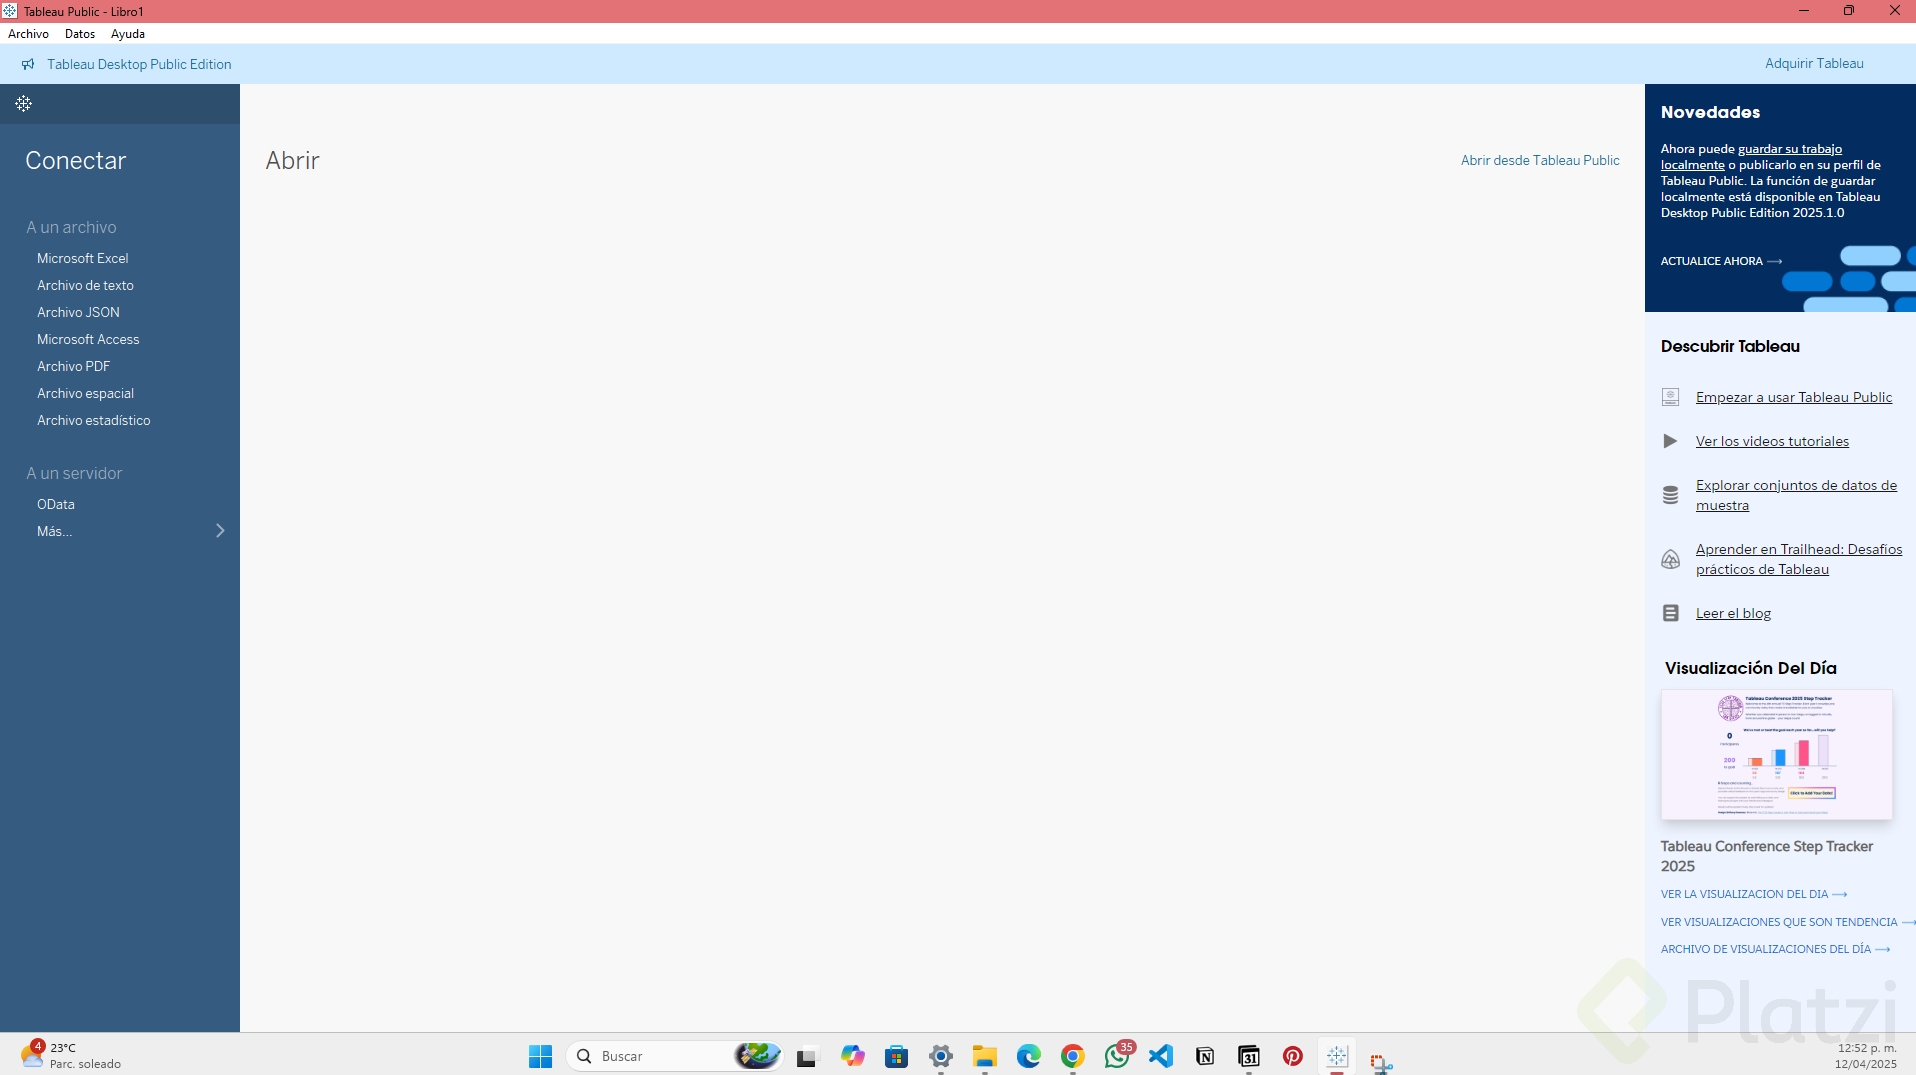The image size is (1916, 1075).
Task: Connect to an OData server
Action: point(56,504)
